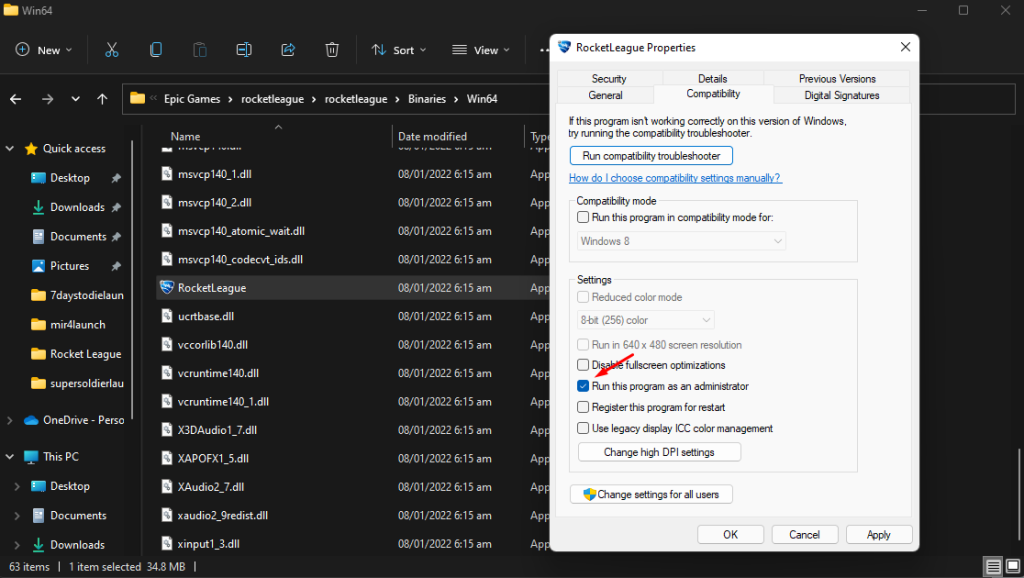1024x578 pixels.
Task: Sort files by Name column header
Action: click(185, 136)
